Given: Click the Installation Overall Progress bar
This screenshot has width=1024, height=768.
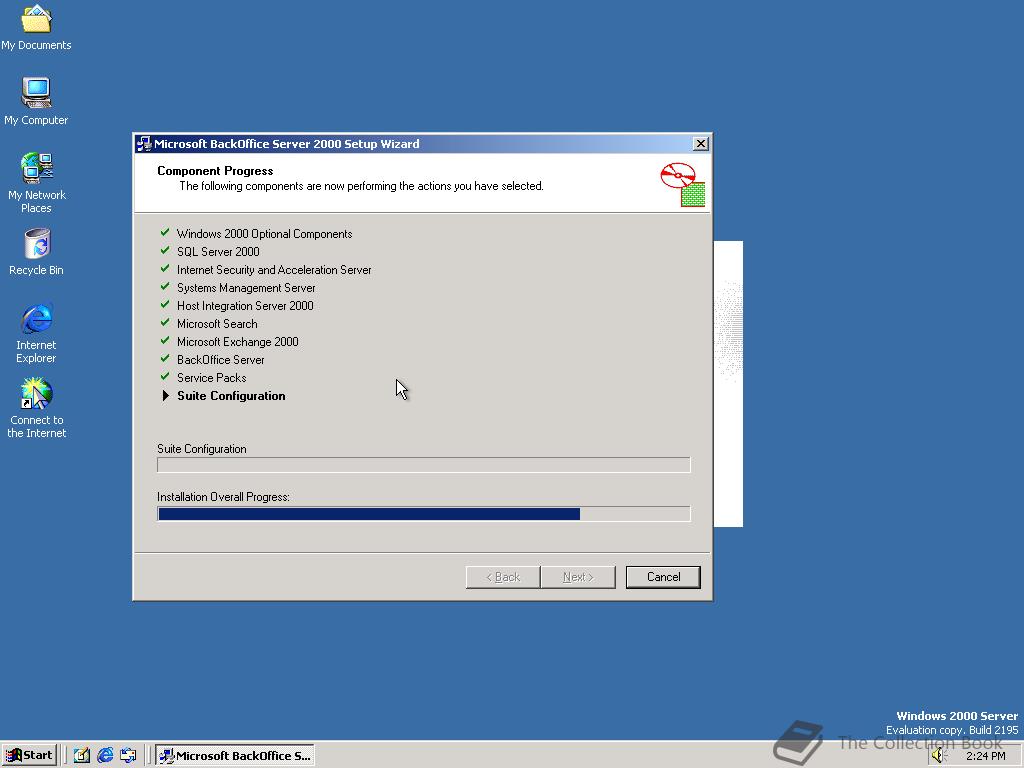Looking at the screenshot, I should point(424,514).
